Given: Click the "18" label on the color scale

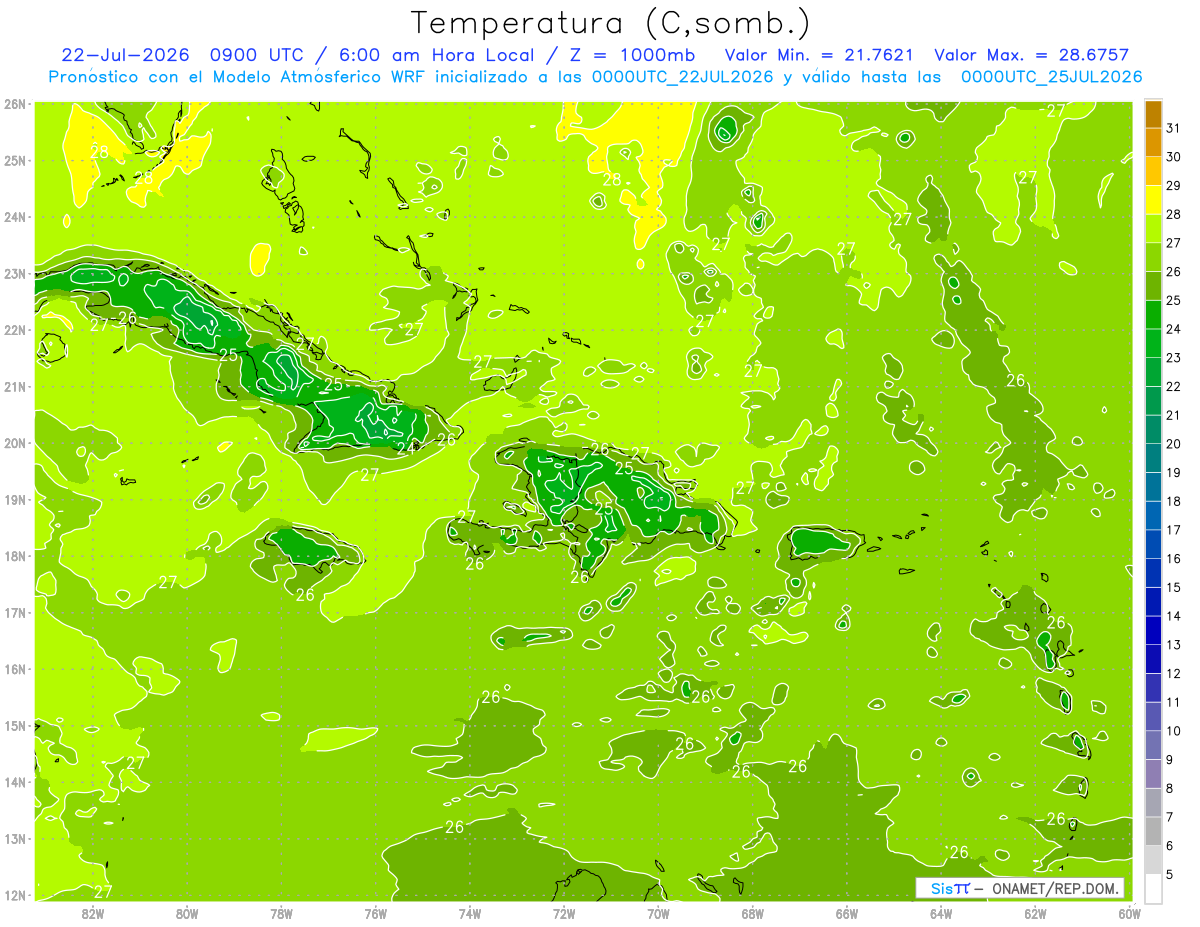Looking at the screenshot, I should 1174,501.
